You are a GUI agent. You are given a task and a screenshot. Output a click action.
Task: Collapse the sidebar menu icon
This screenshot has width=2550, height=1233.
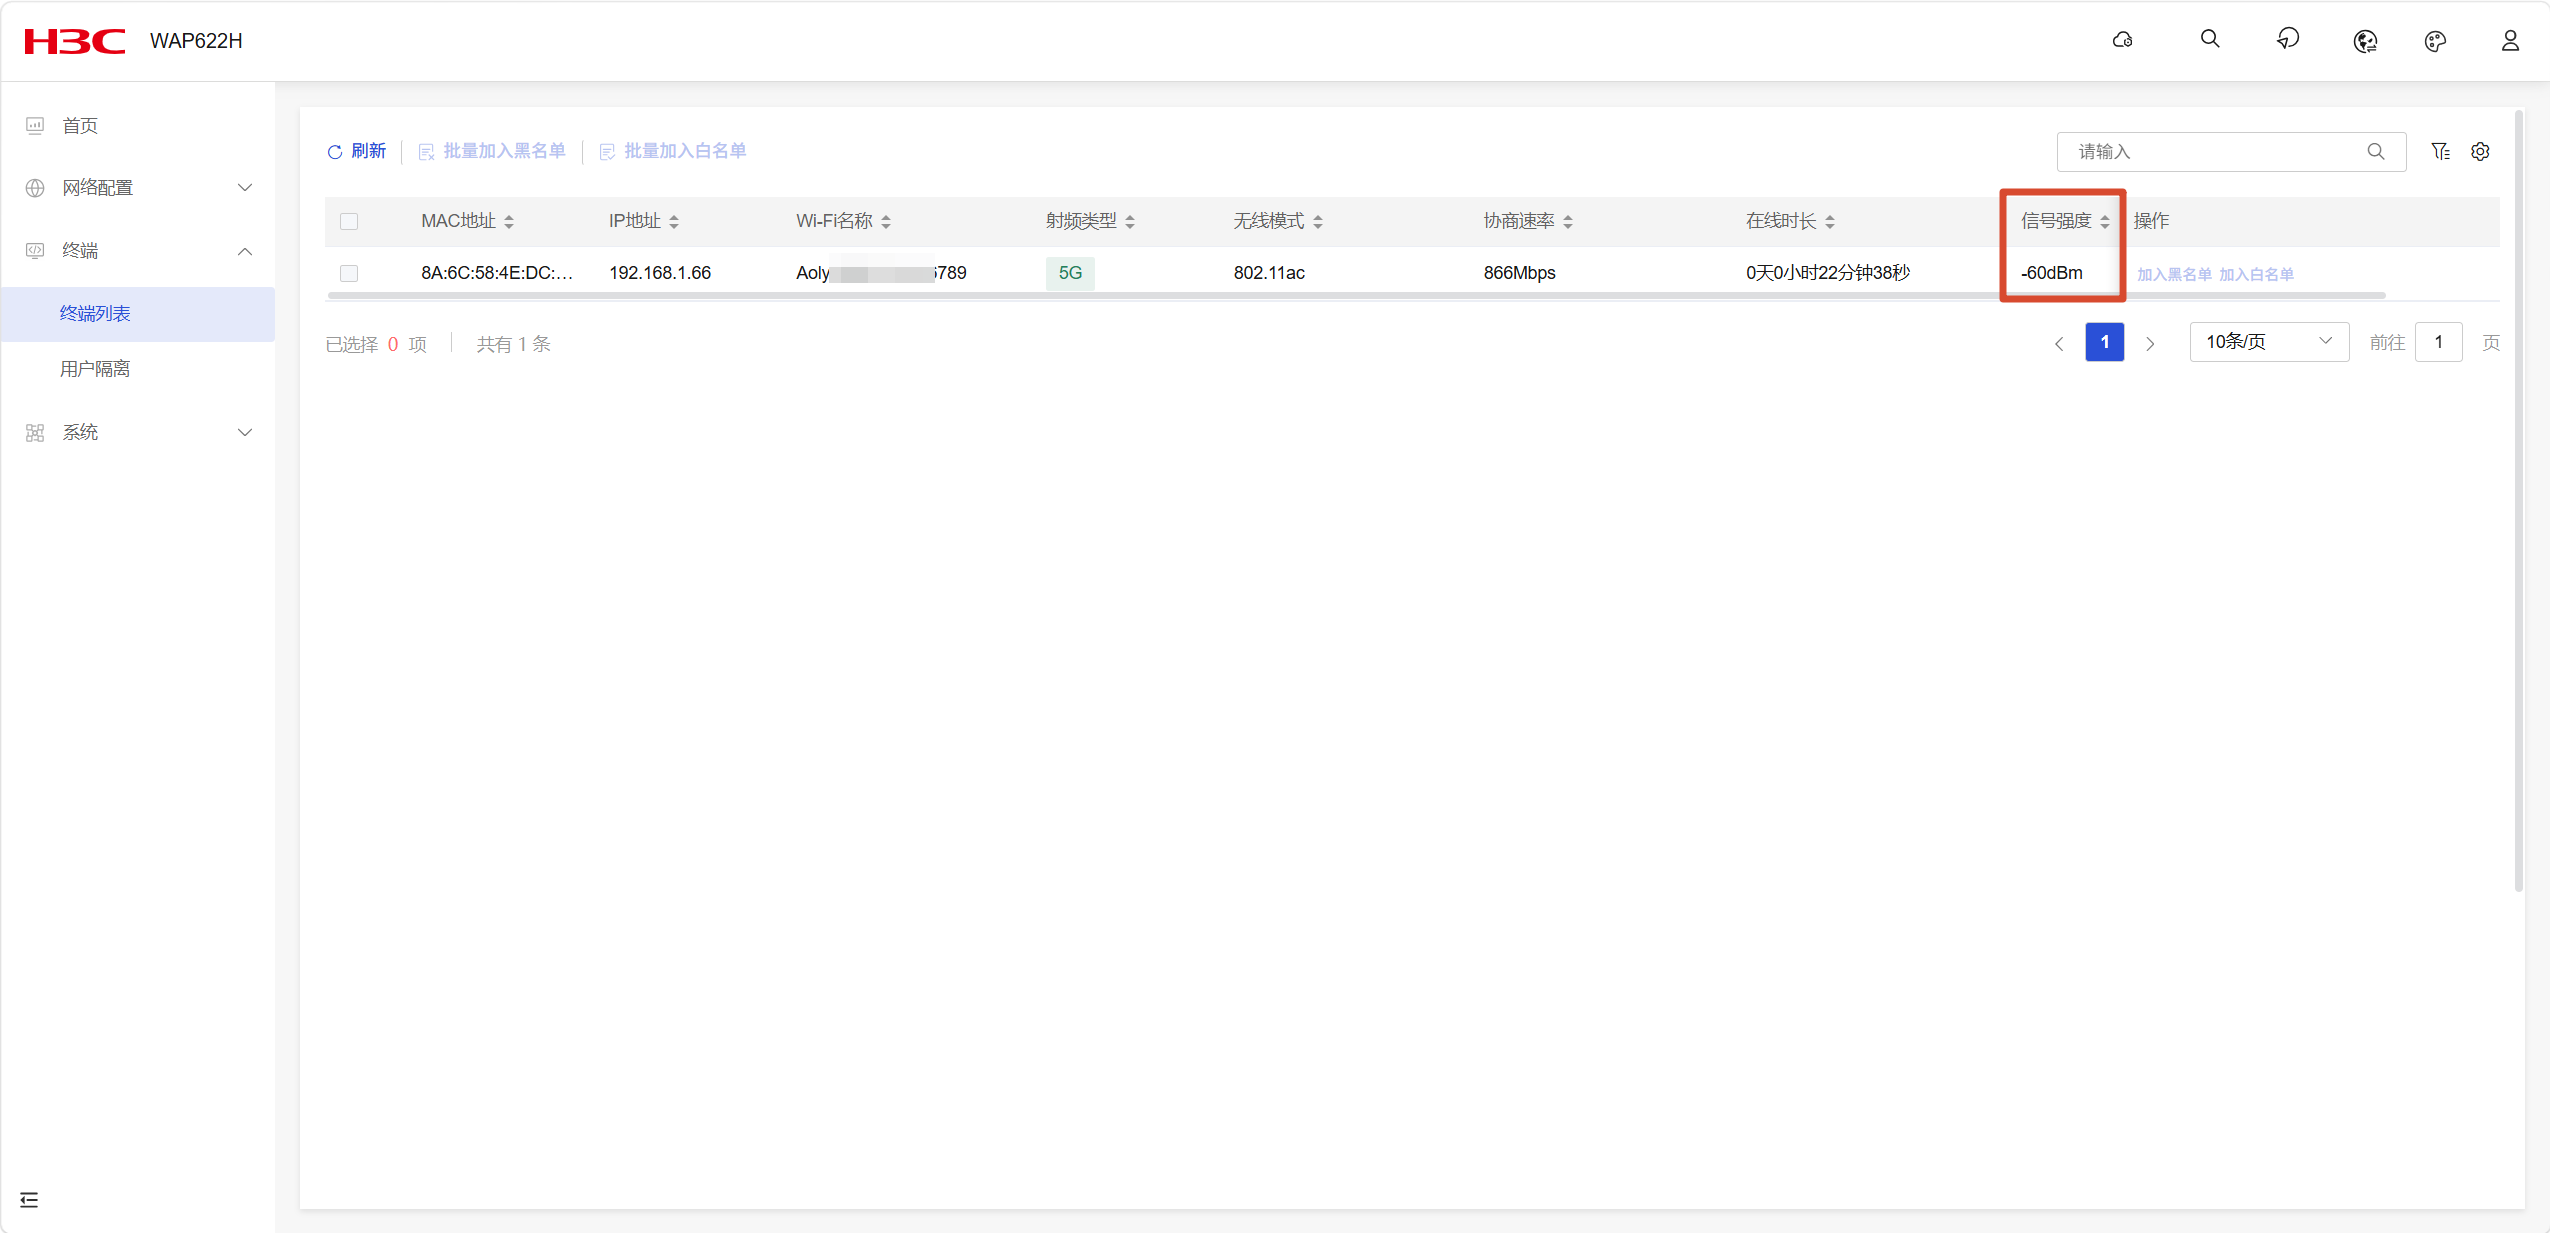[29, 1199]
